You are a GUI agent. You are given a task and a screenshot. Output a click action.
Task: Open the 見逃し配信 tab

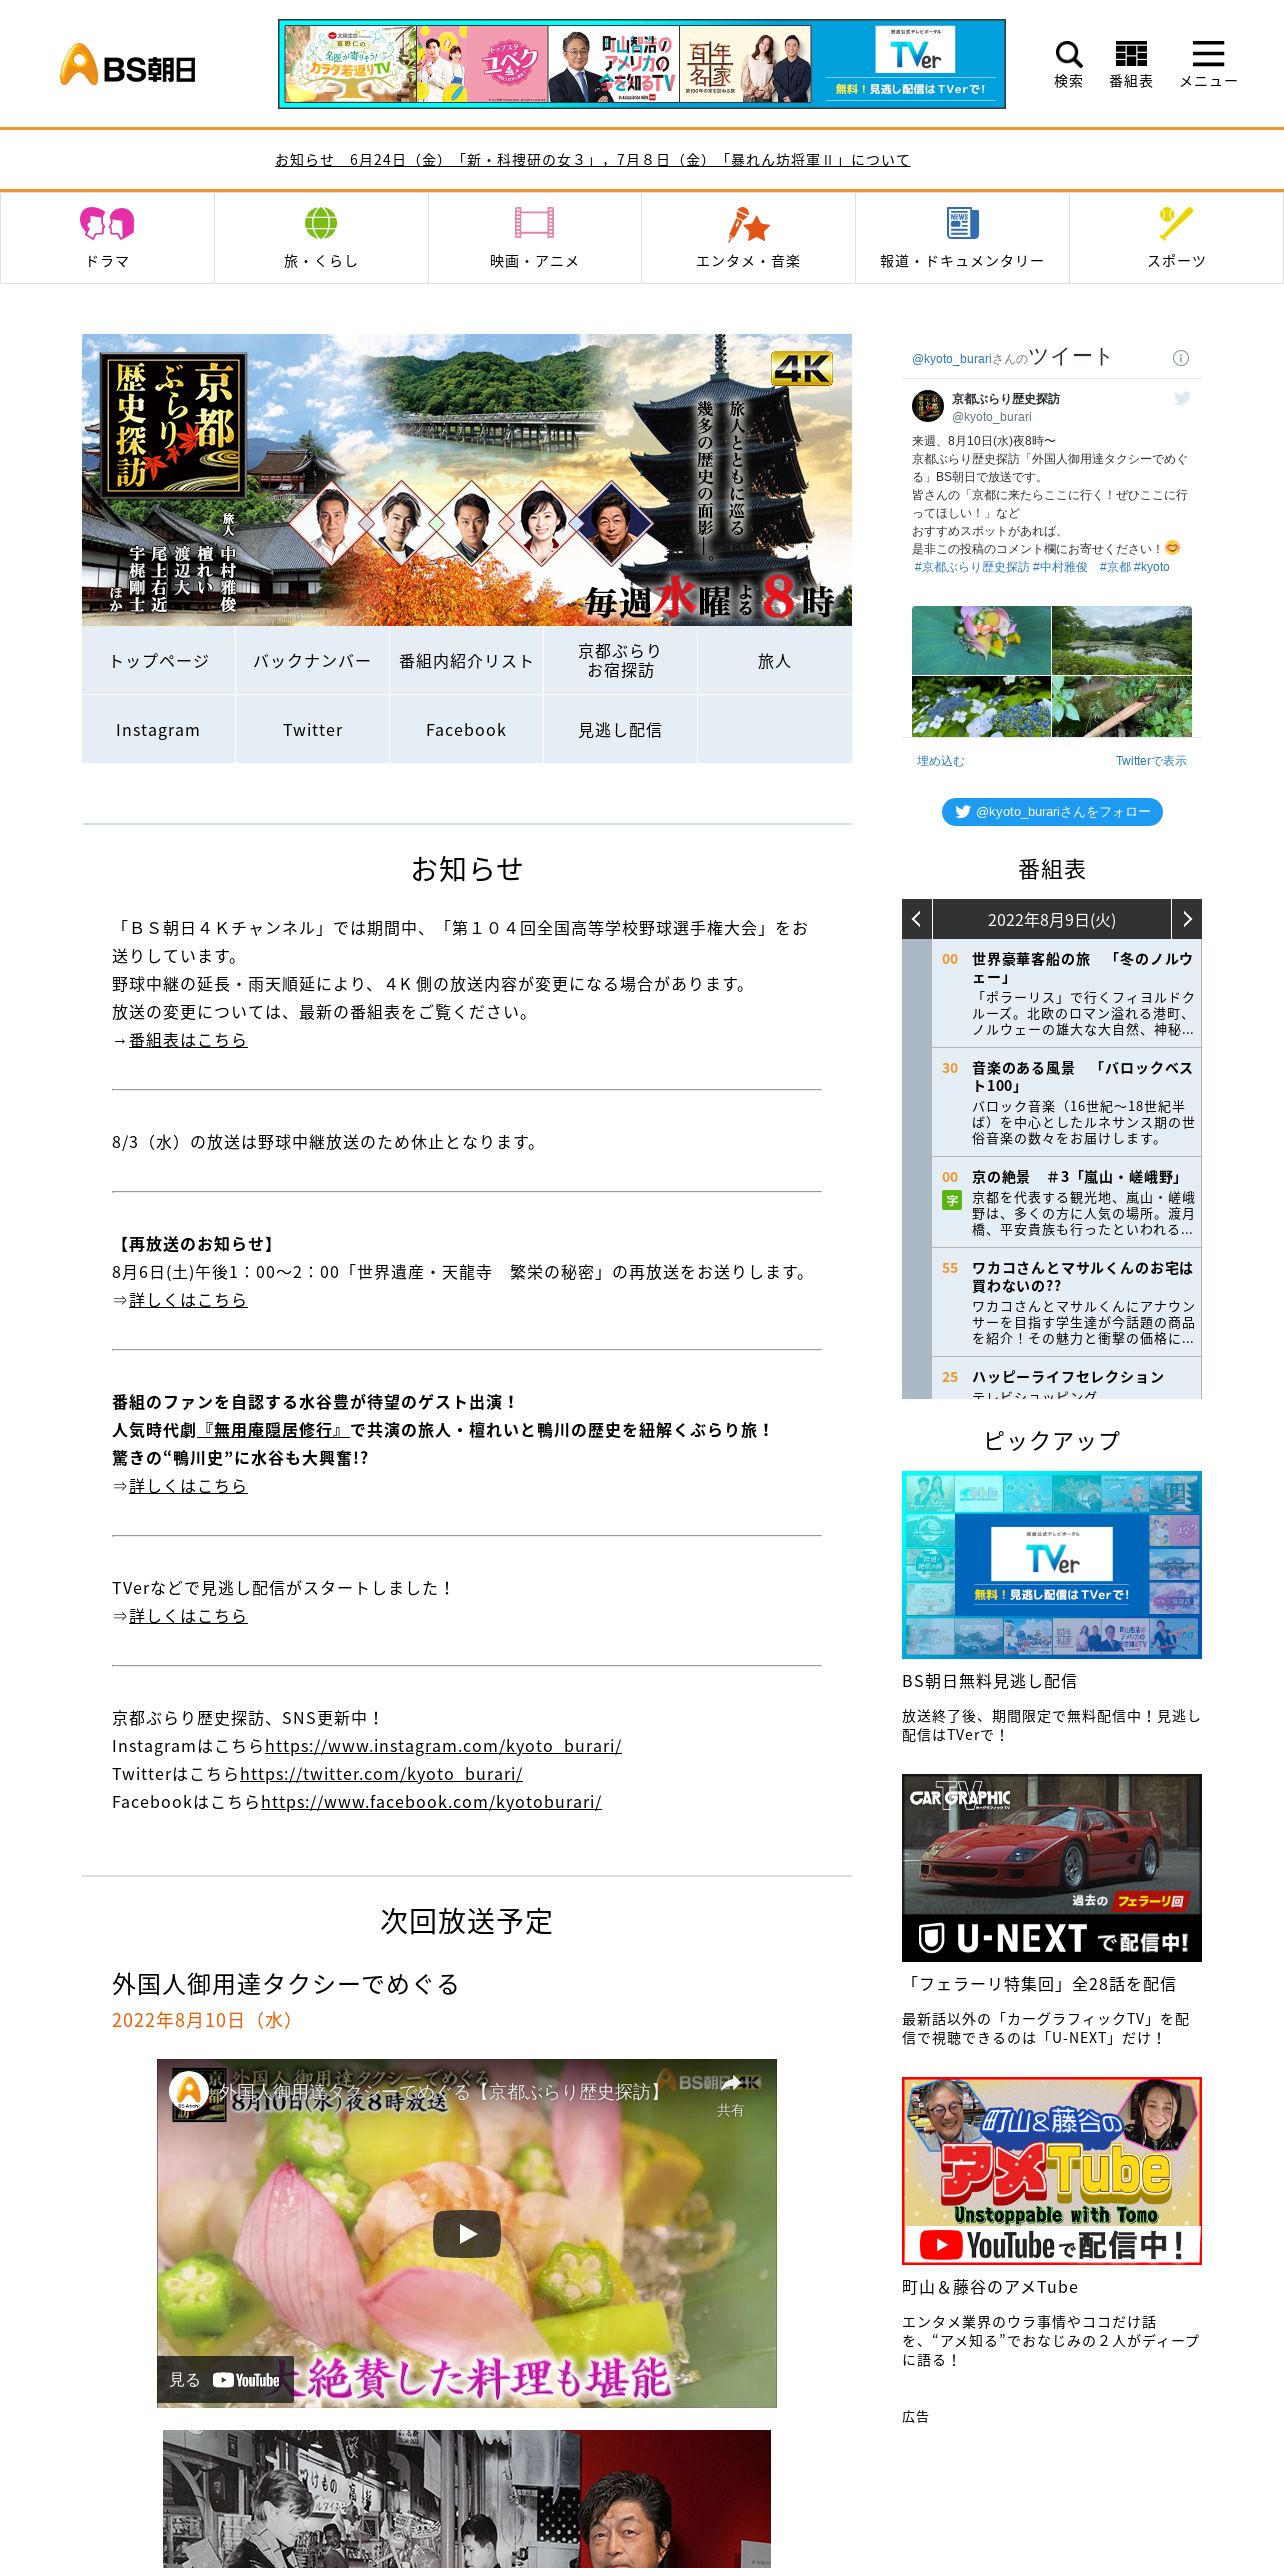(620, 730)
